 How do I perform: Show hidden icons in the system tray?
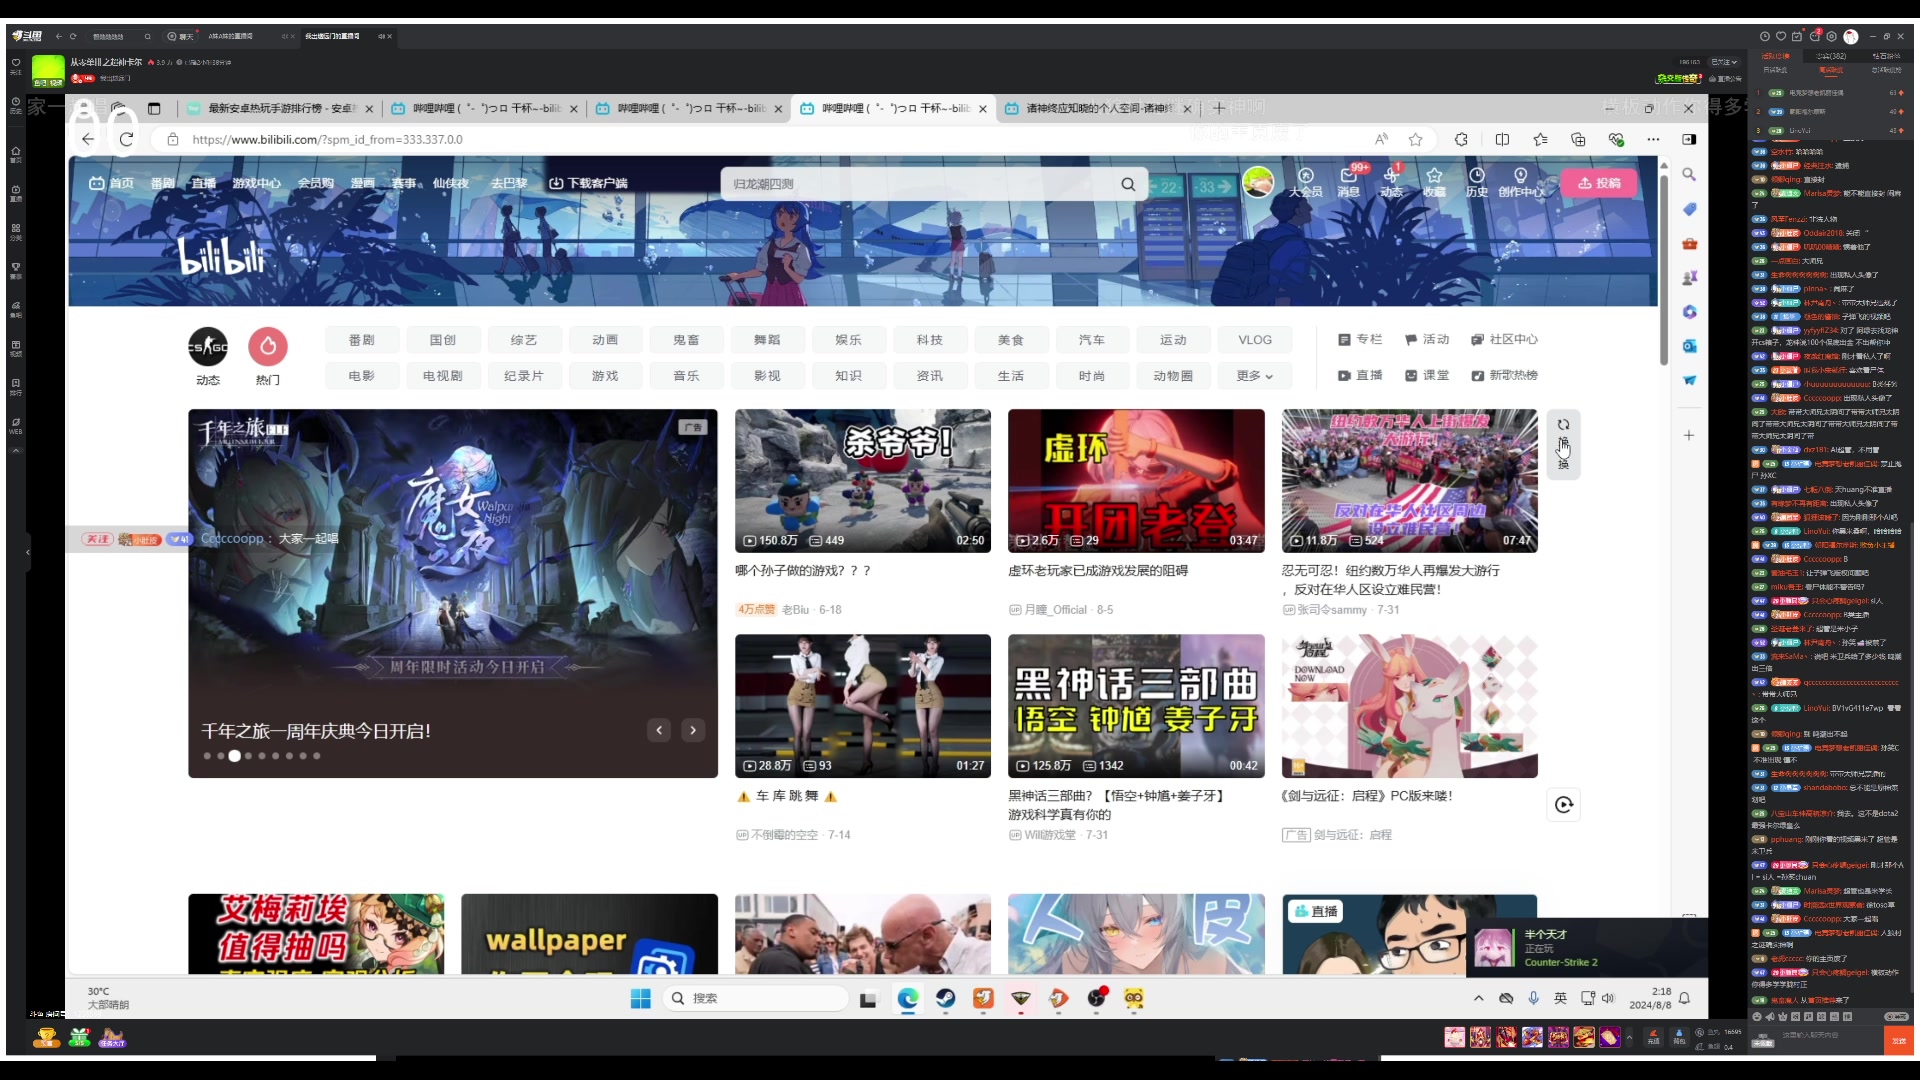tap(1478, 998)
